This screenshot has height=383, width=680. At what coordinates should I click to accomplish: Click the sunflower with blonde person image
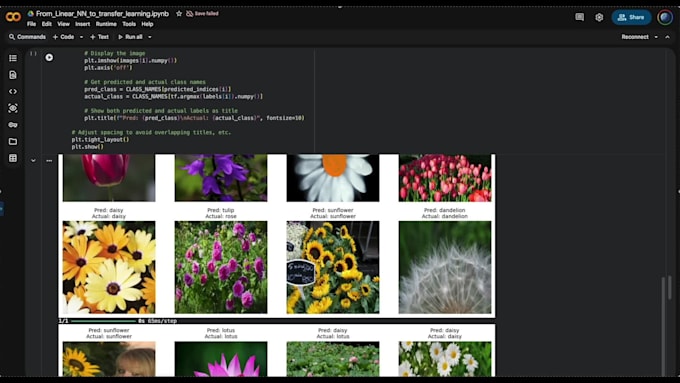click(109, 359)
